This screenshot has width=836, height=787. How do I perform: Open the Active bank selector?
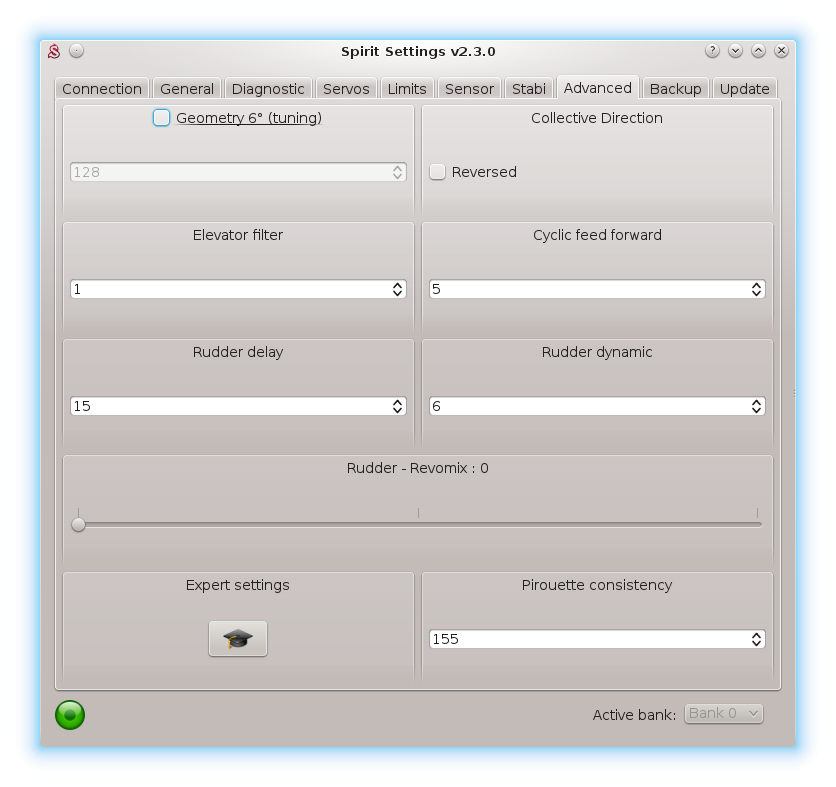[x=723, y=713]
